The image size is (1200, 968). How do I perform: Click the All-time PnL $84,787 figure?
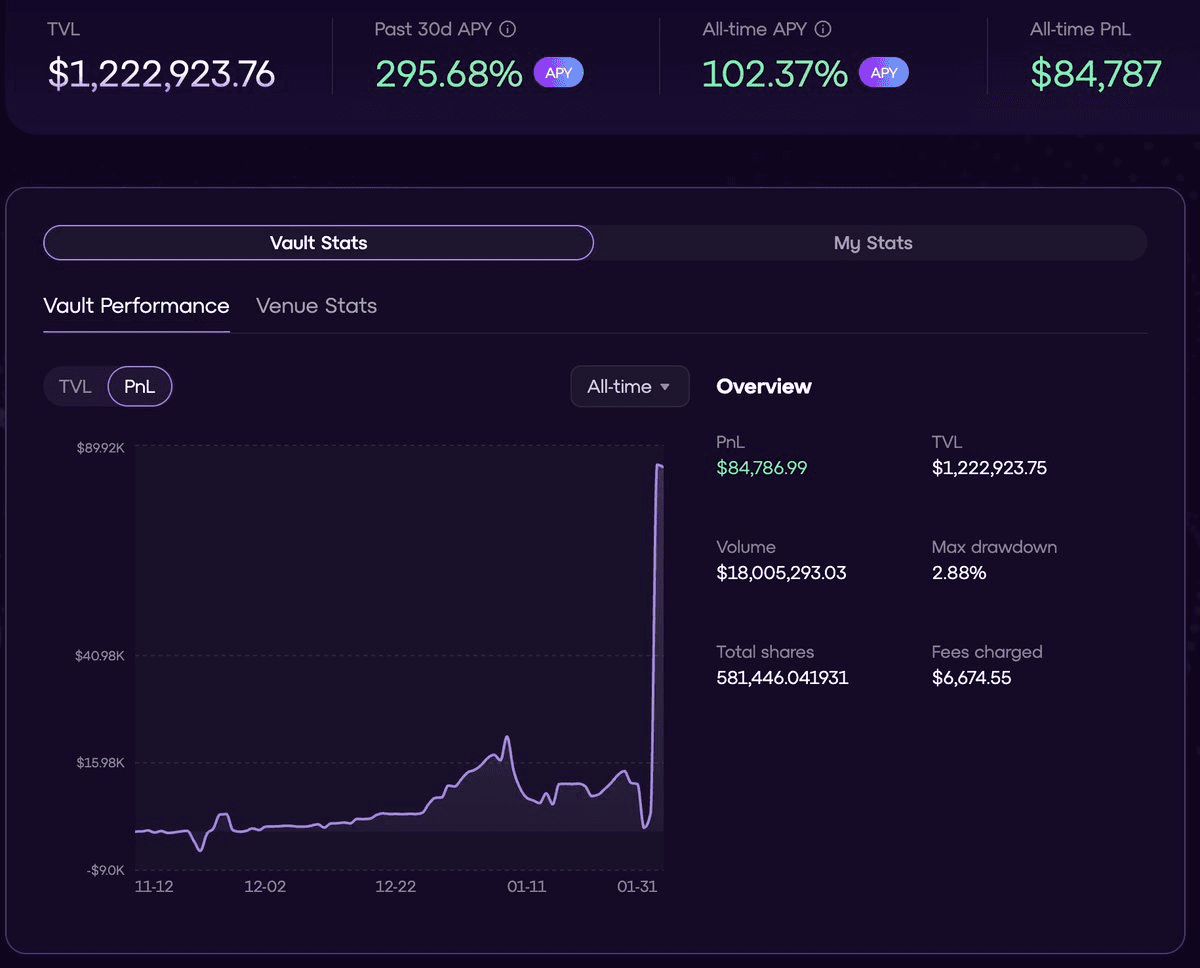1095,74
